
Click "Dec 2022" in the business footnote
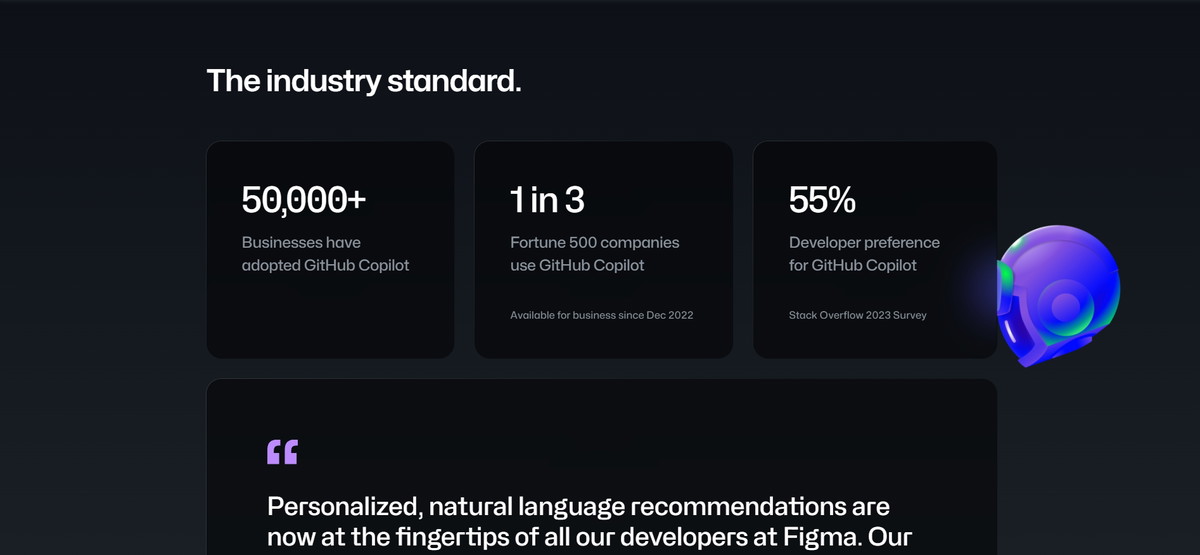click(671, 315)
